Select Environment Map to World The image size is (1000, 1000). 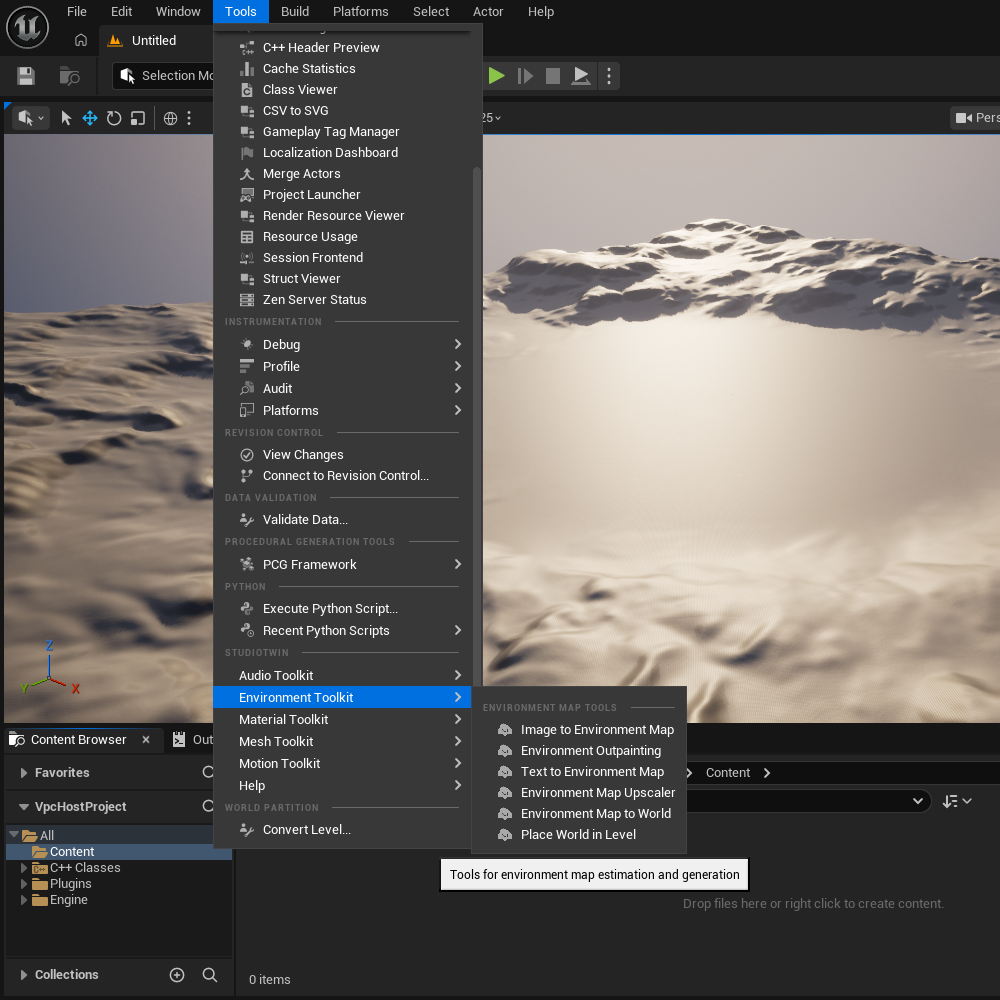tap(579, 814)
